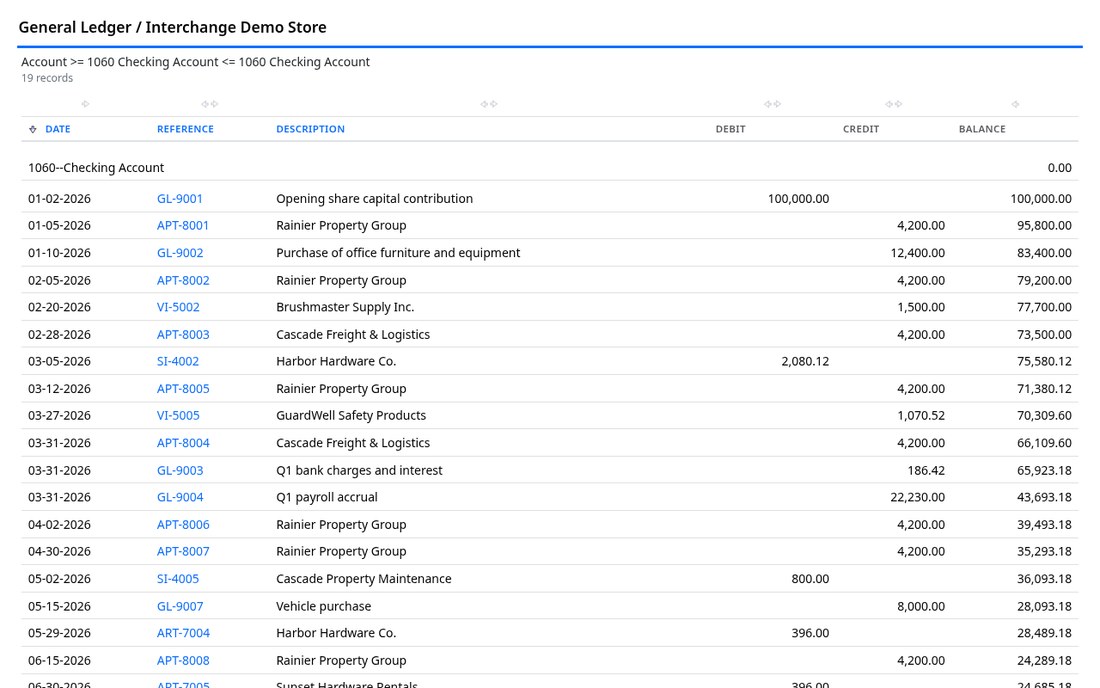The height and width of the screenshot is (688, 1100).
Task: Click the Debit column header
Action: point(730,129)
